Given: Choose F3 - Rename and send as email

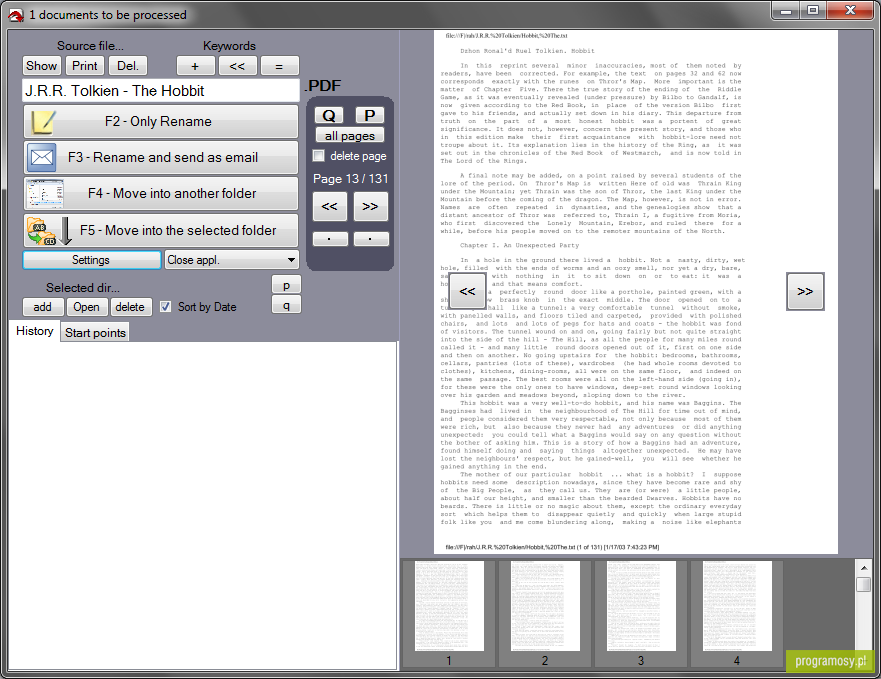Looking at the screenshot, I should 161,157.
